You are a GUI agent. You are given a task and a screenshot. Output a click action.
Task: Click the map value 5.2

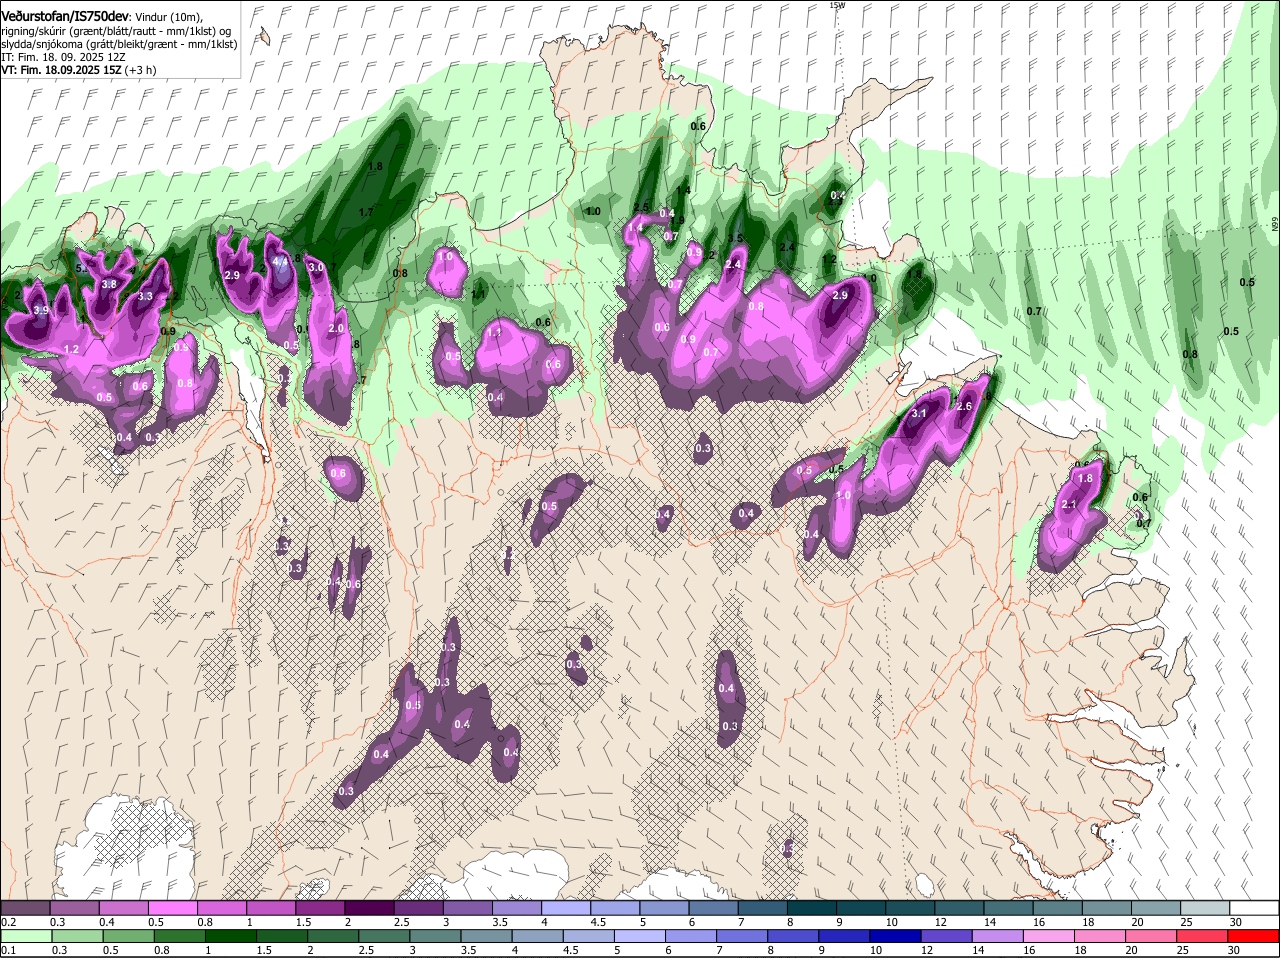[x=83, y=268]
